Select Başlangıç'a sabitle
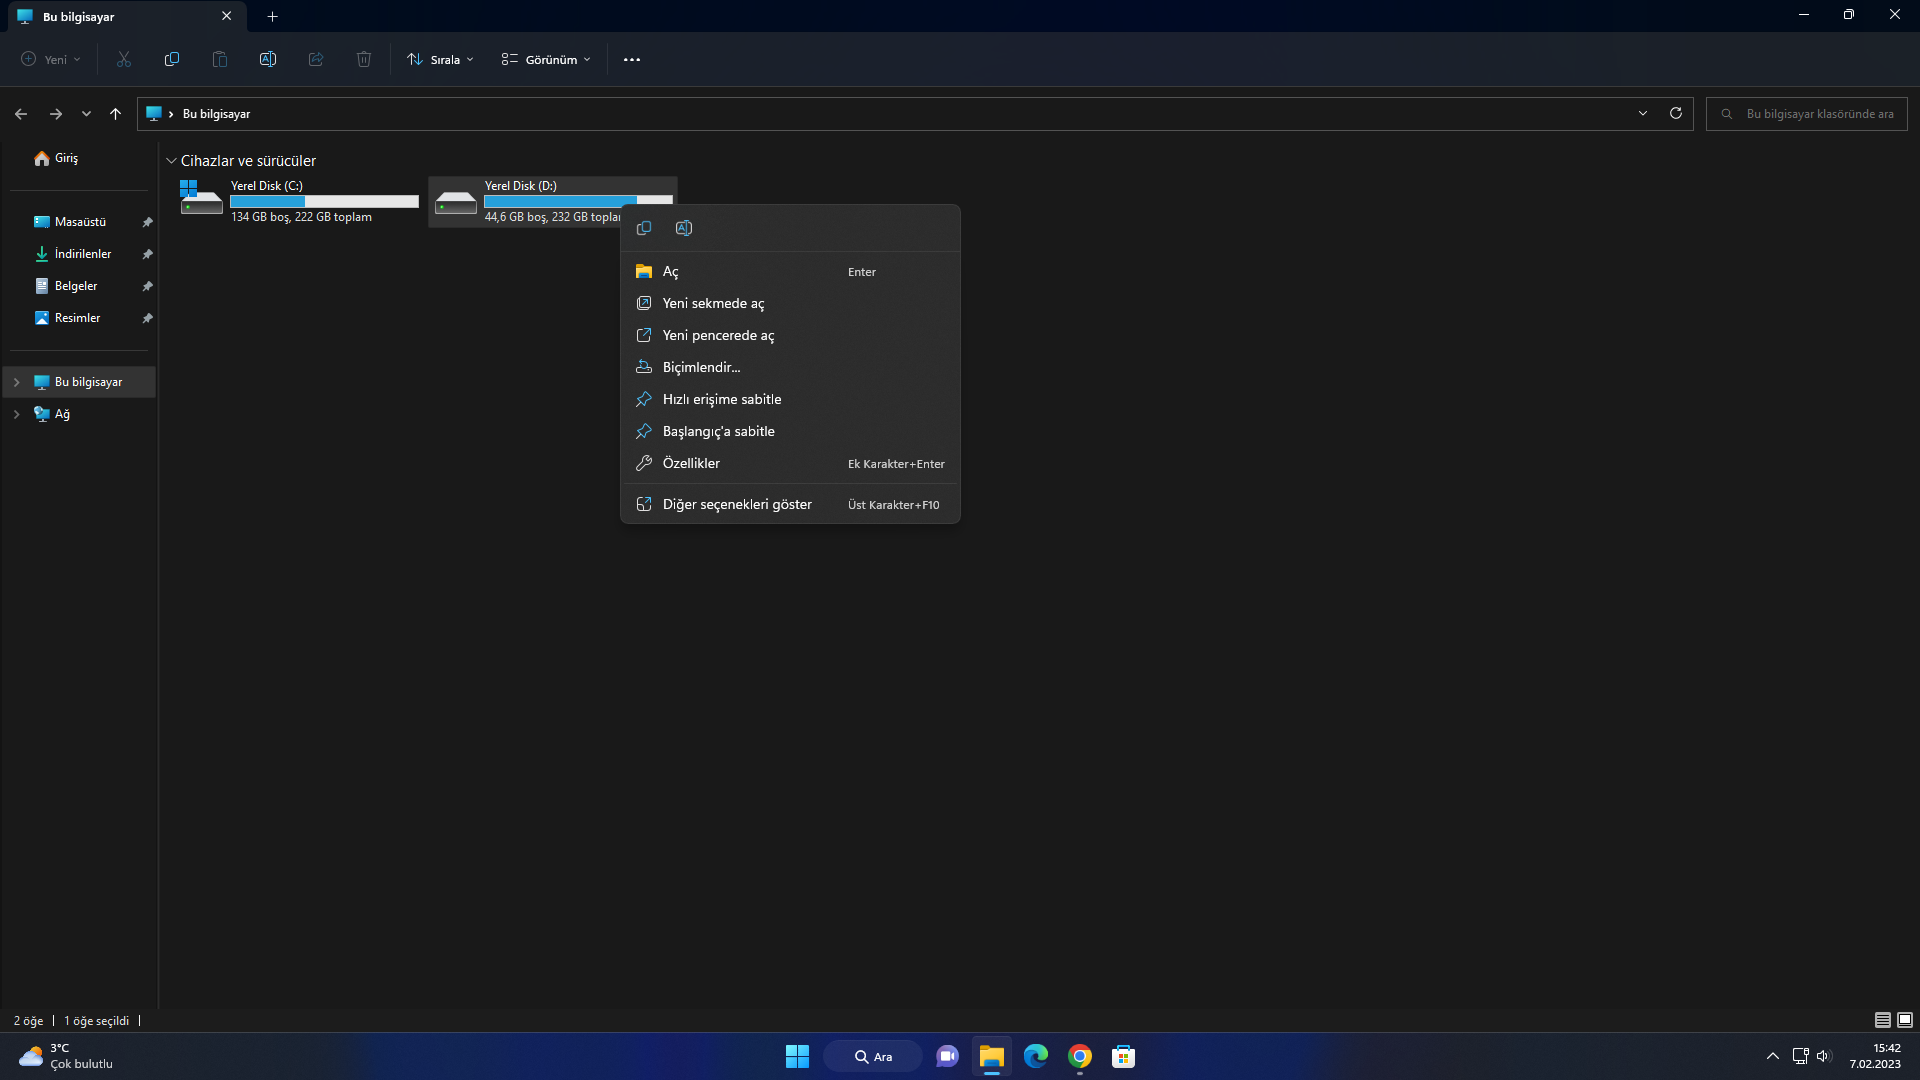This screenshot has height=1080, width=1920. (790, 432)
